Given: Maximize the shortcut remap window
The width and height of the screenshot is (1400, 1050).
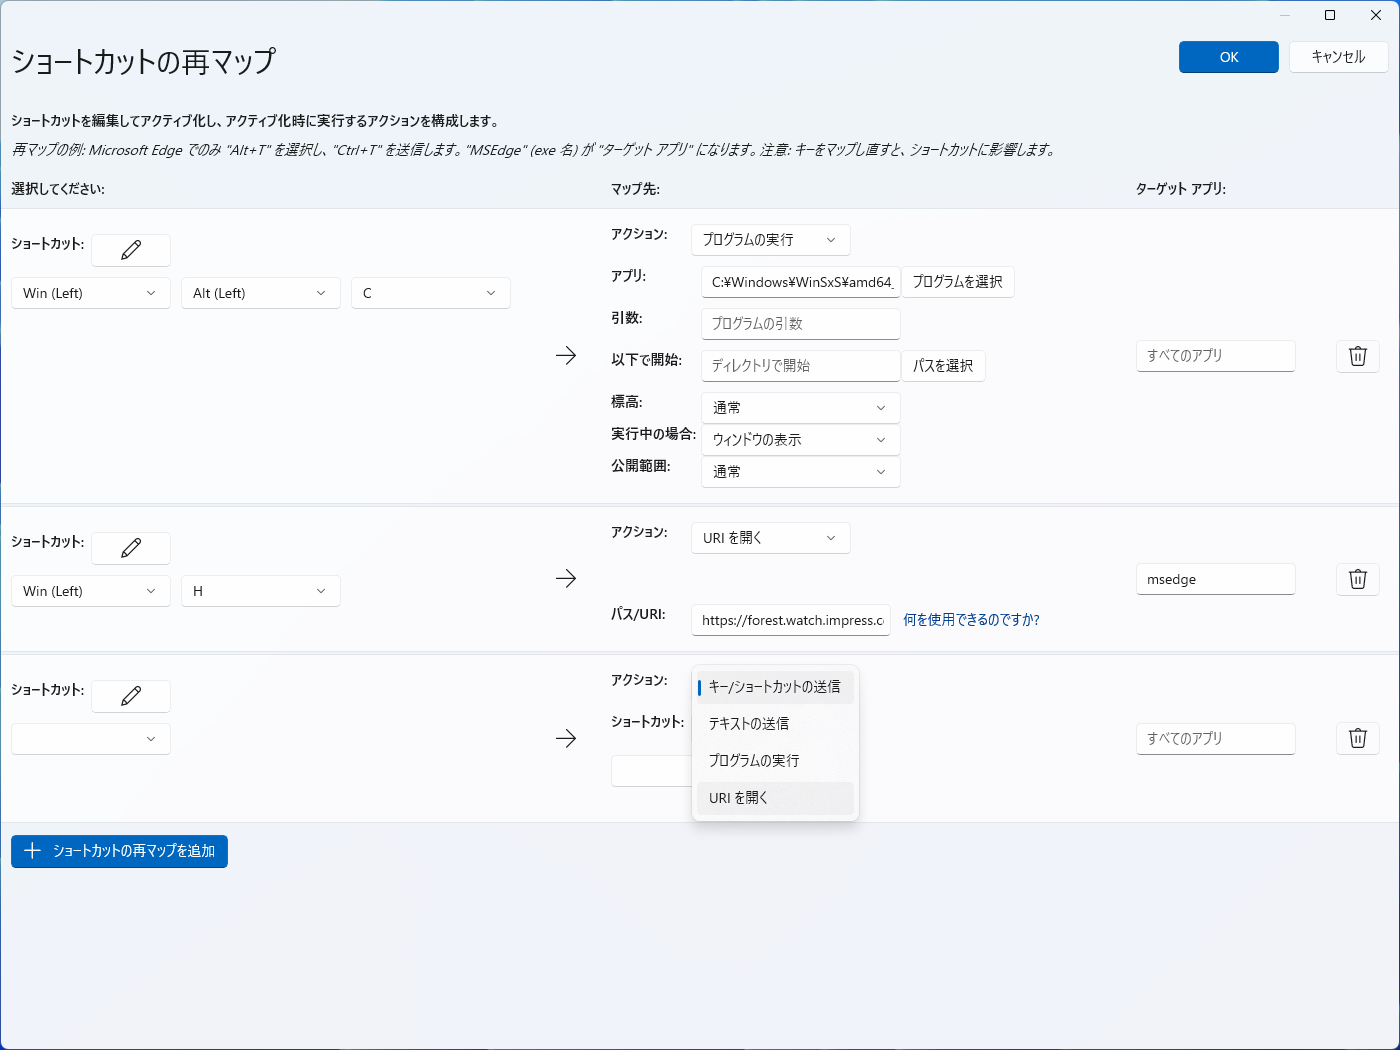Looking at the screenshot, I should (x=1330, y=15).
